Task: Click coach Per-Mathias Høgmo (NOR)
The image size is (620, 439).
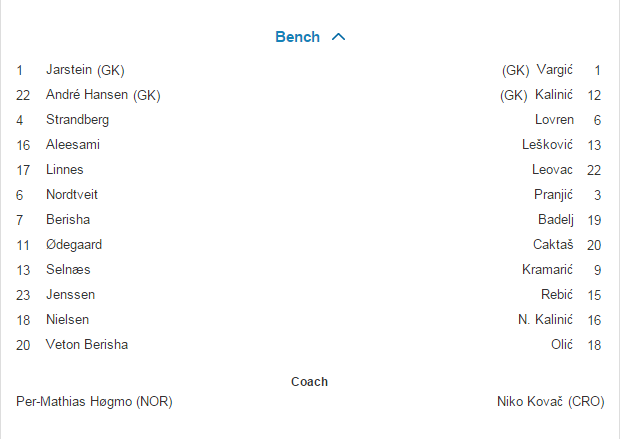Action: (x=94, y=402)
